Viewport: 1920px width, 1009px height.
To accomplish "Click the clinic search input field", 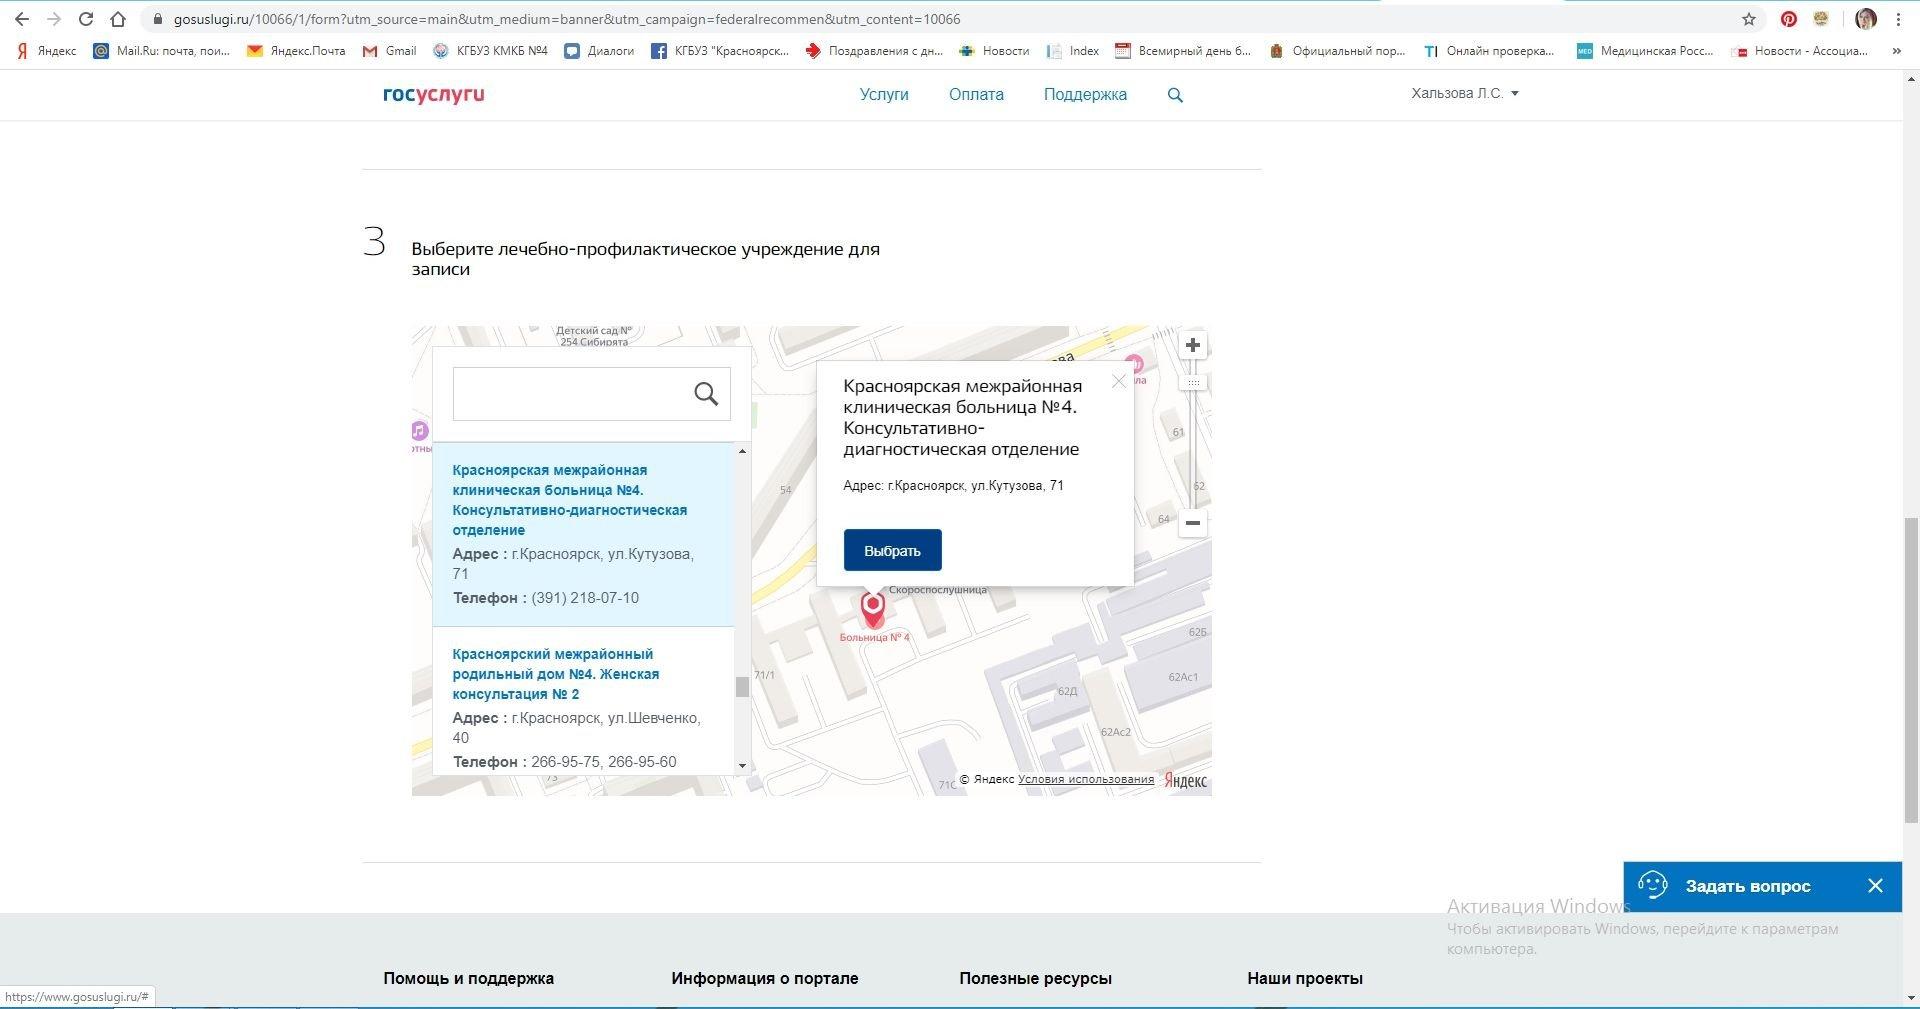I will coord(570,394).
